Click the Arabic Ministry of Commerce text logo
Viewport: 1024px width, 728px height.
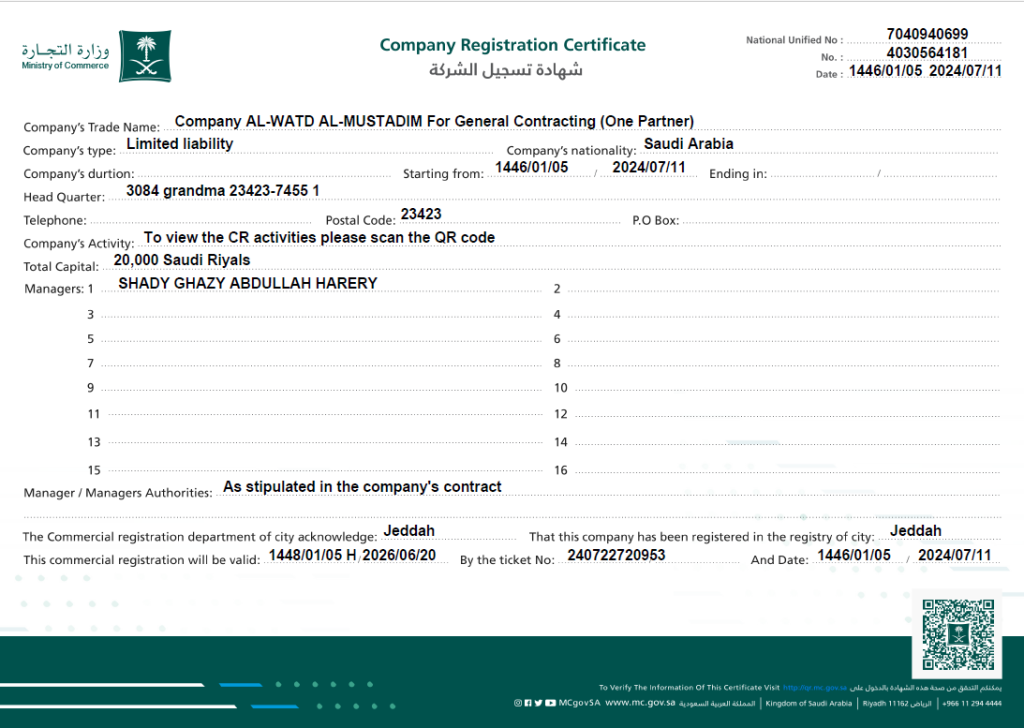(66, 50)
